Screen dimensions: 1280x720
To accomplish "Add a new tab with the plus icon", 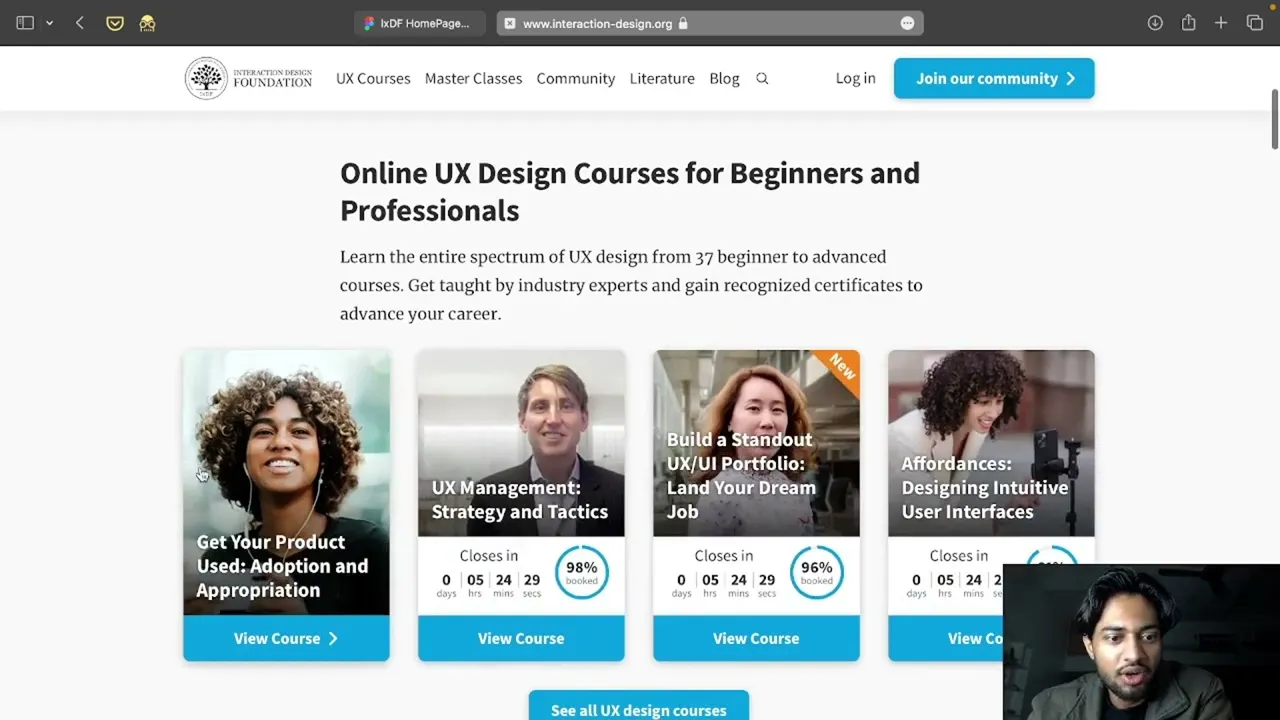I will (x=1221, y=23).
